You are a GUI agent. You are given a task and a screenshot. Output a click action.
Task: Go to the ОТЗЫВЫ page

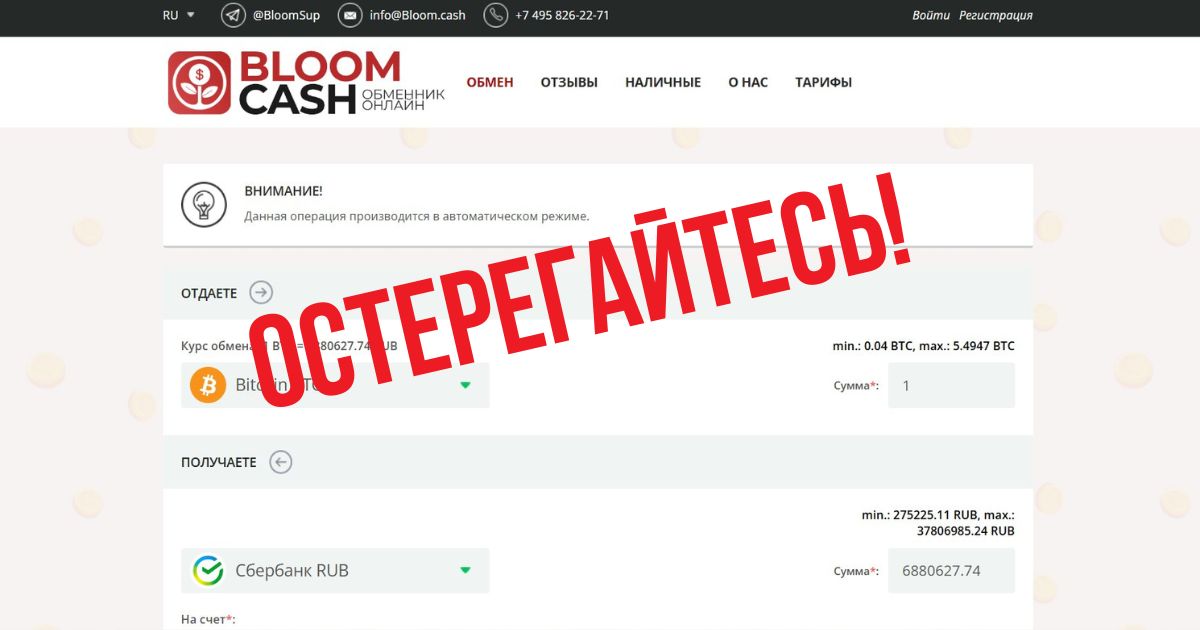click(569, 82)
